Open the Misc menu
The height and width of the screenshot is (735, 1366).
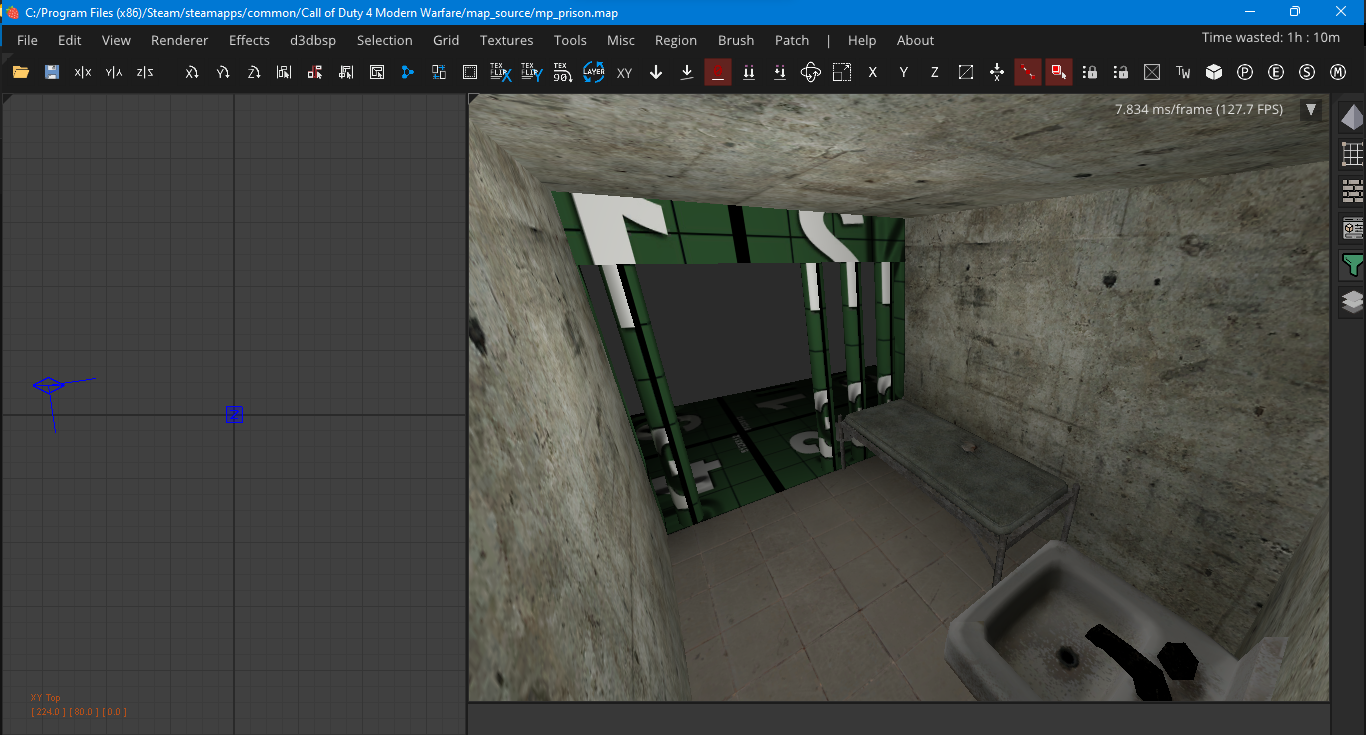[621, 40]
